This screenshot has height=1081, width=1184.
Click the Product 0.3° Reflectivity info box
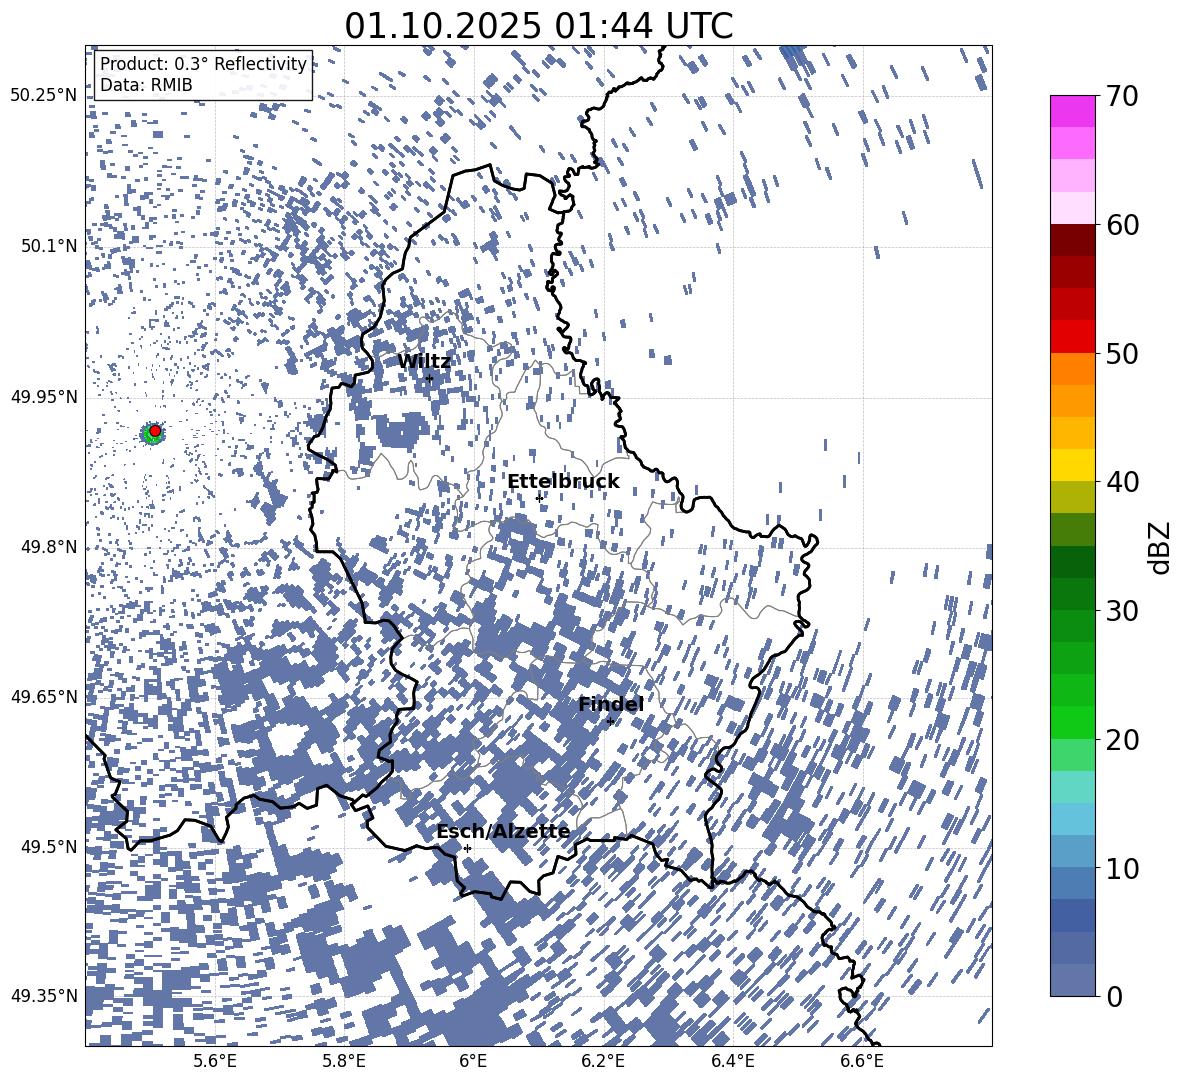[x=203, y=75]
